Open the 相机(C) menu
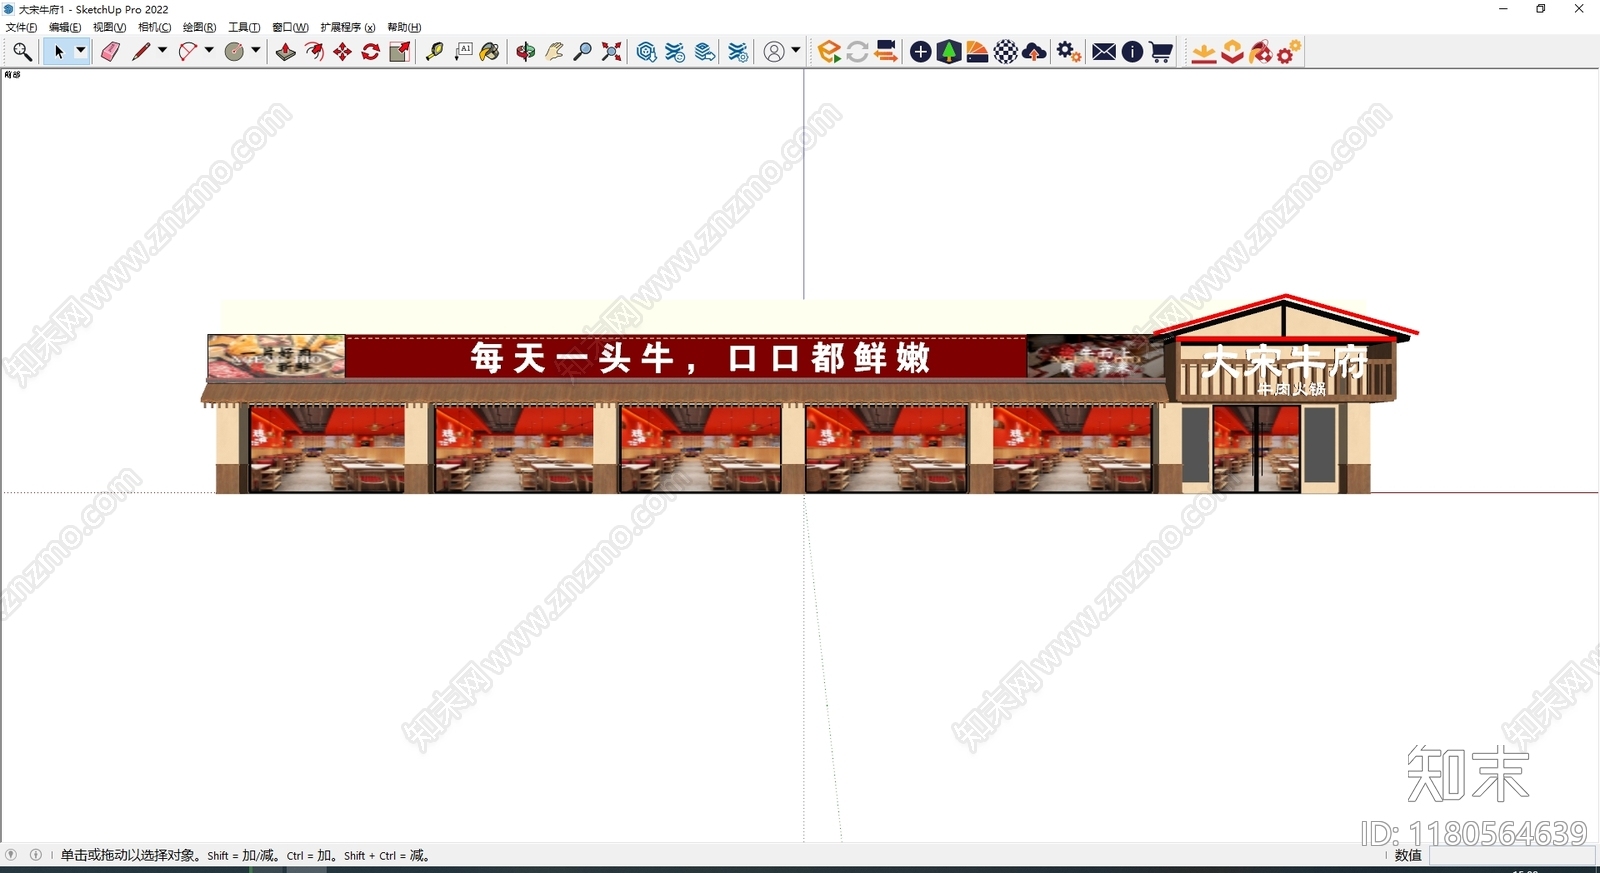1600x873 pixels. (154, 28)
